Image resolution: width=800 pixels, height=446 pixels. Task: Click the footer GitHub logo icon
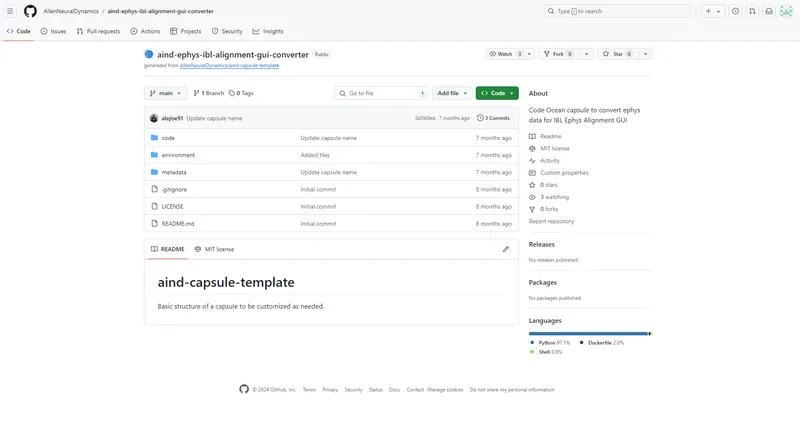tap(244, 389)
